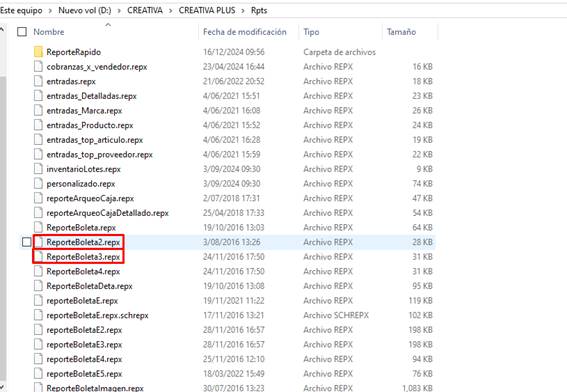
Task: Click file icon of reporteBoletaE.repx.schrepx
Action: pyautogui.click(x=38, y=315)
